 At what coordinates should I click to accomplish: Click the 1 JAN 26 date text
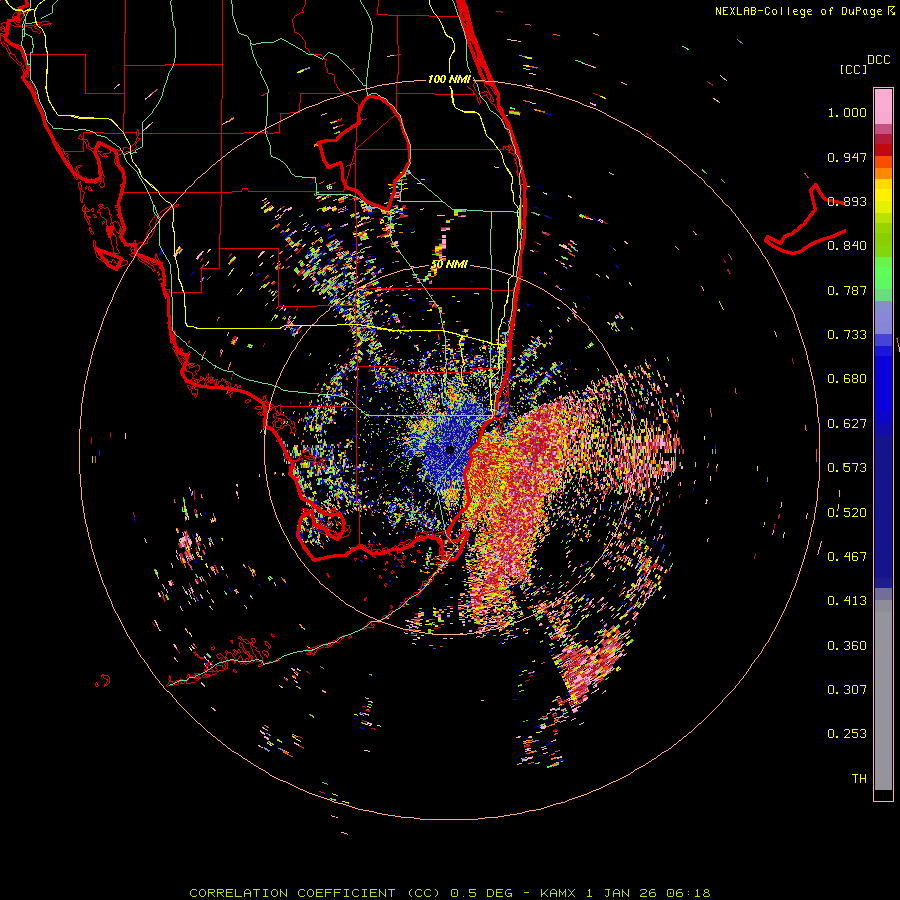pyautogui.click(x=623, y=893)
